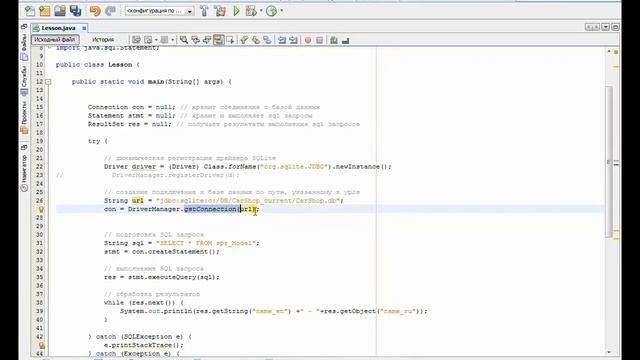Viewport: 640px width, 360px height.
Task: Click the Find Previous Occurrence icon
Action: click(196, 40)
